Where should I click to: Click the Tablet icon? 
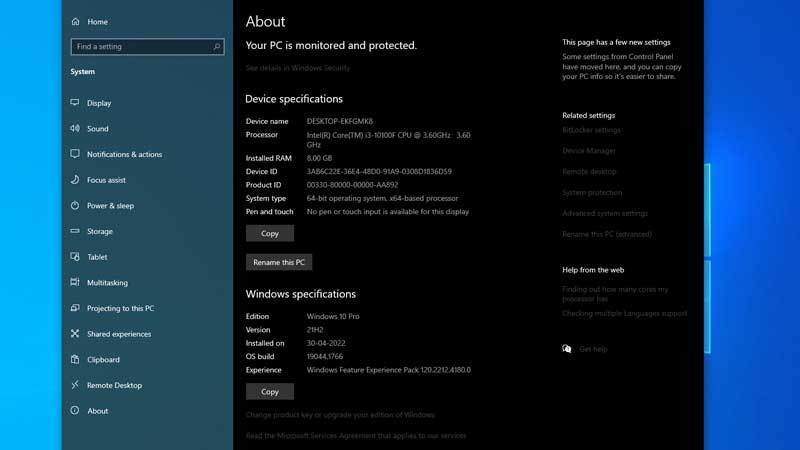click(75, 257)
